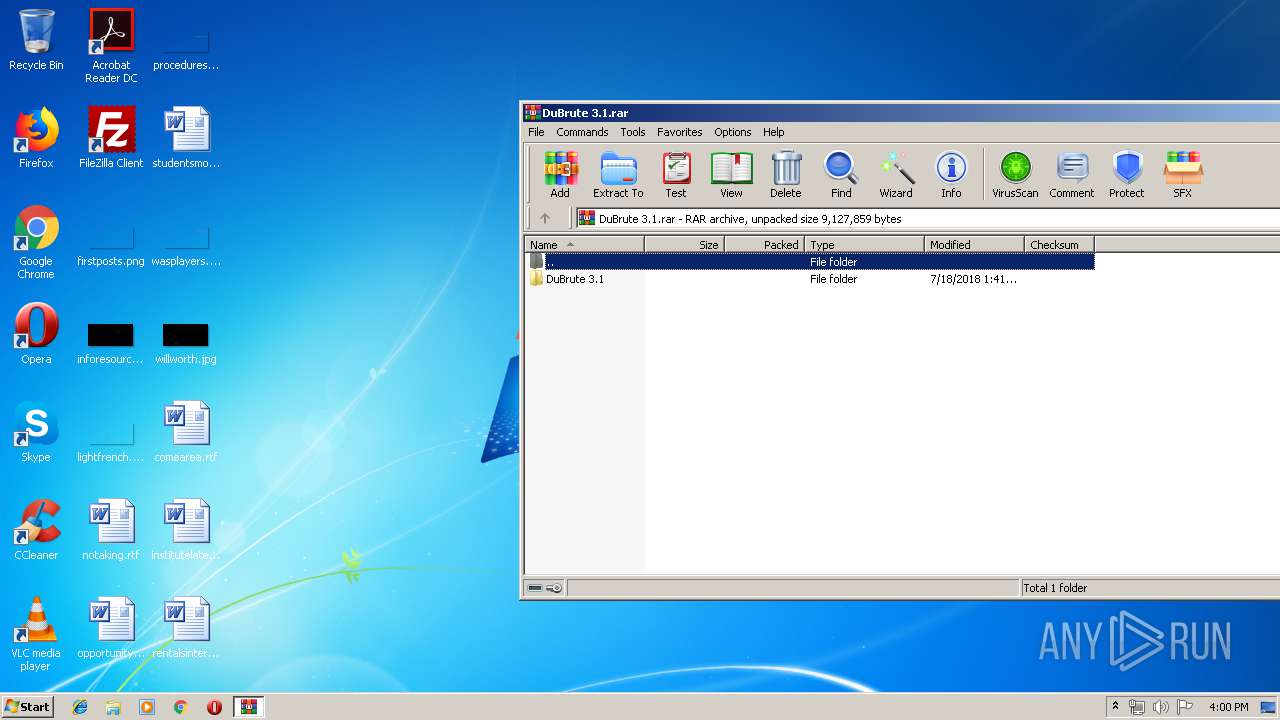Open the File menu
This screenshot has height=720, width=1280.
536,132
